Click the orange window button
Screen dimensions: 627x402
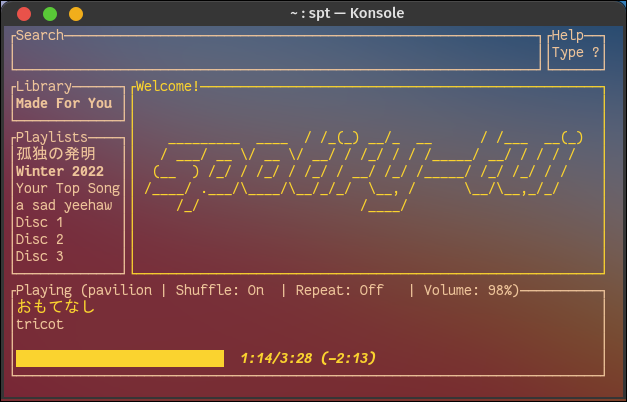76,14
